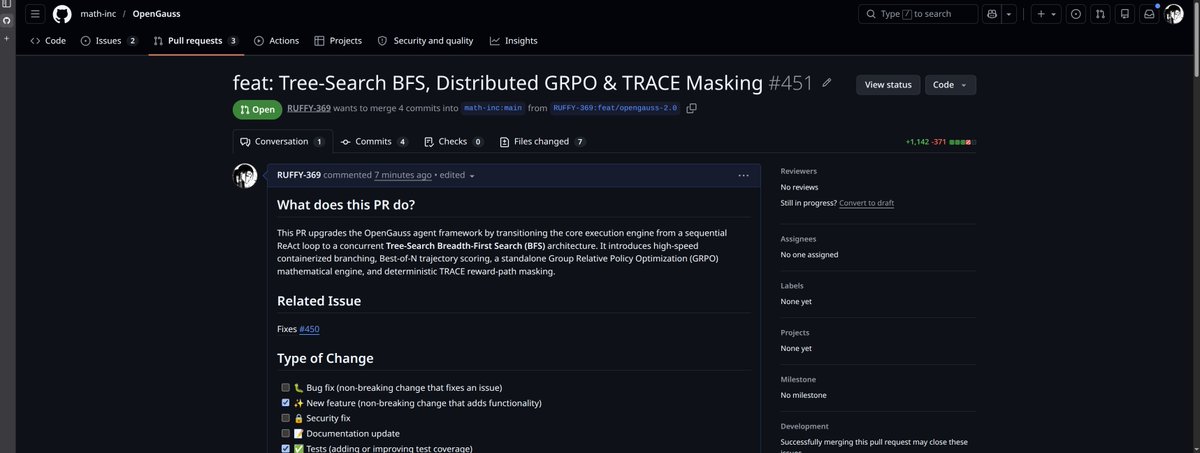This screenshot has height=453, width=1200.
Task: Click RUFFY-369's avatar beside the comment
Action: 246,177
